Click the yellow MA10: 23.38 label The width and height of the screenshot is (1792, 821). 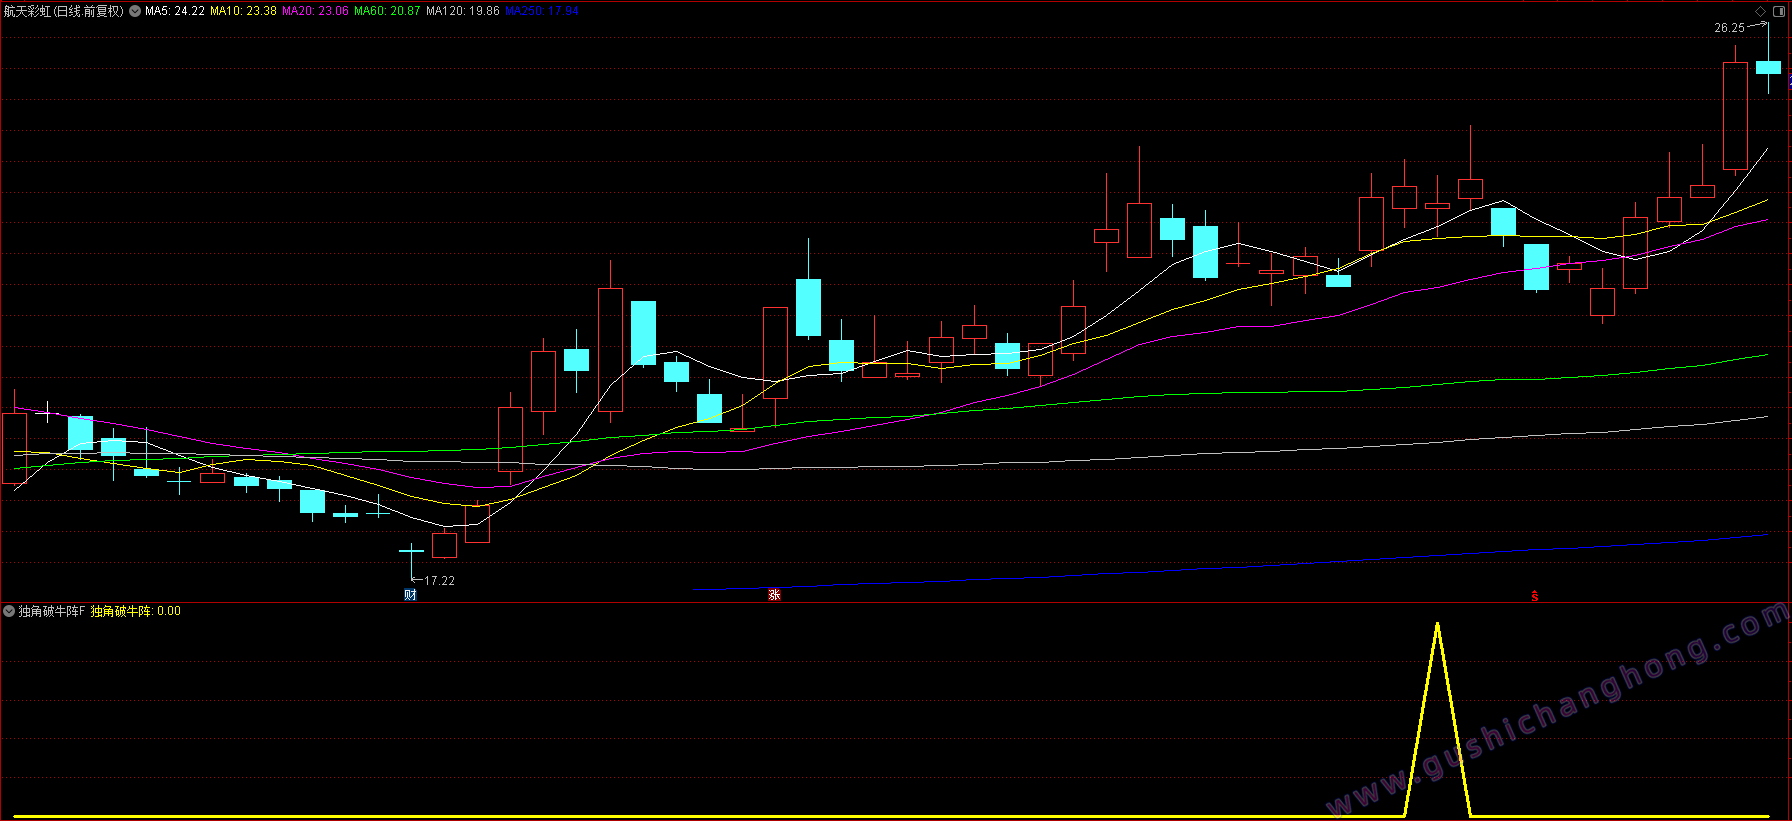pos(243,11)
